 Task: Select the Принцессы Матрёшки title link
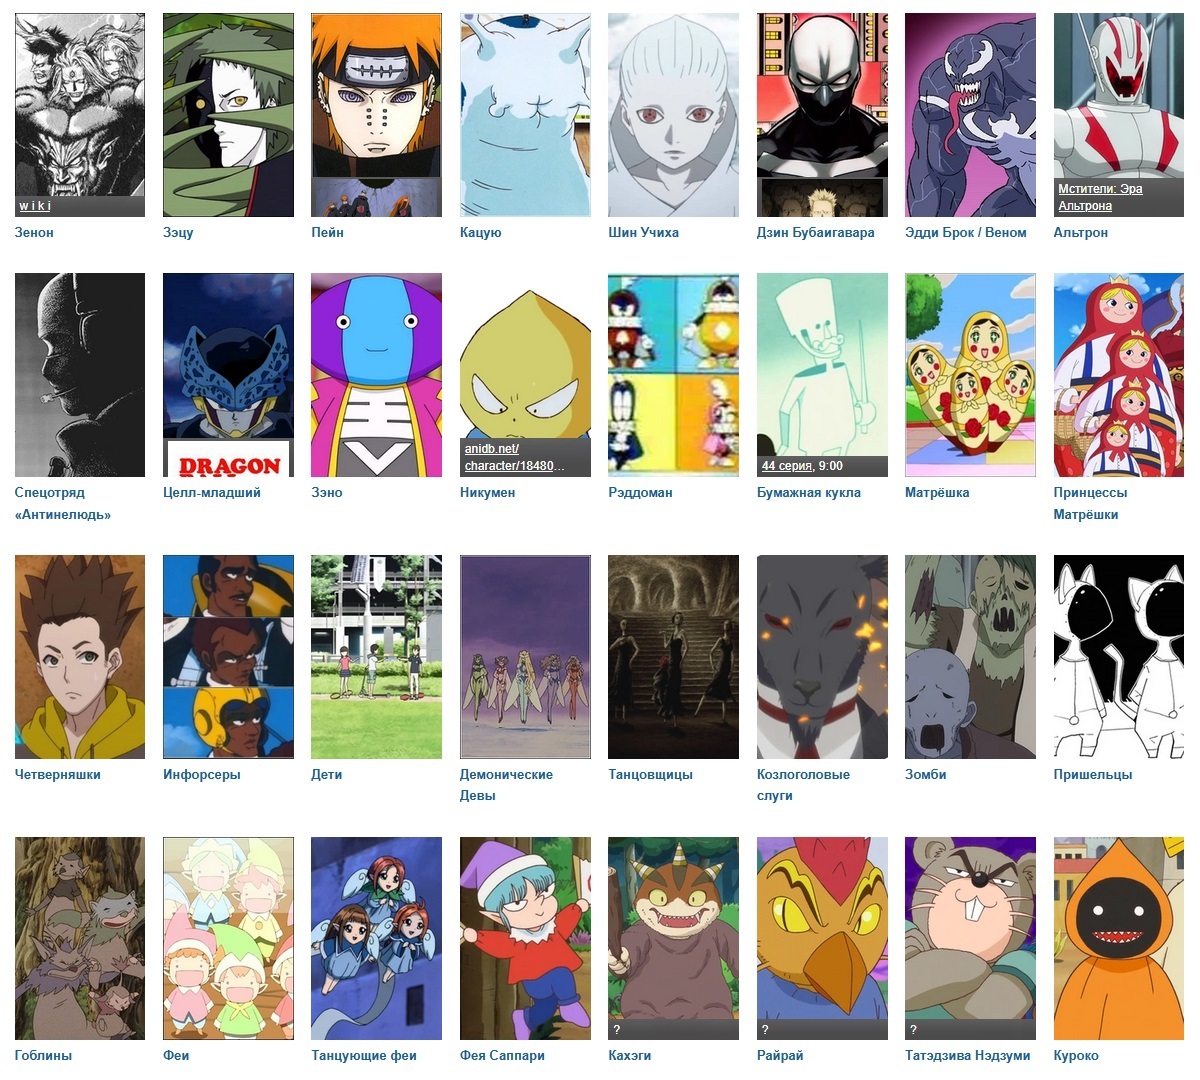(x=1090, y=503)
